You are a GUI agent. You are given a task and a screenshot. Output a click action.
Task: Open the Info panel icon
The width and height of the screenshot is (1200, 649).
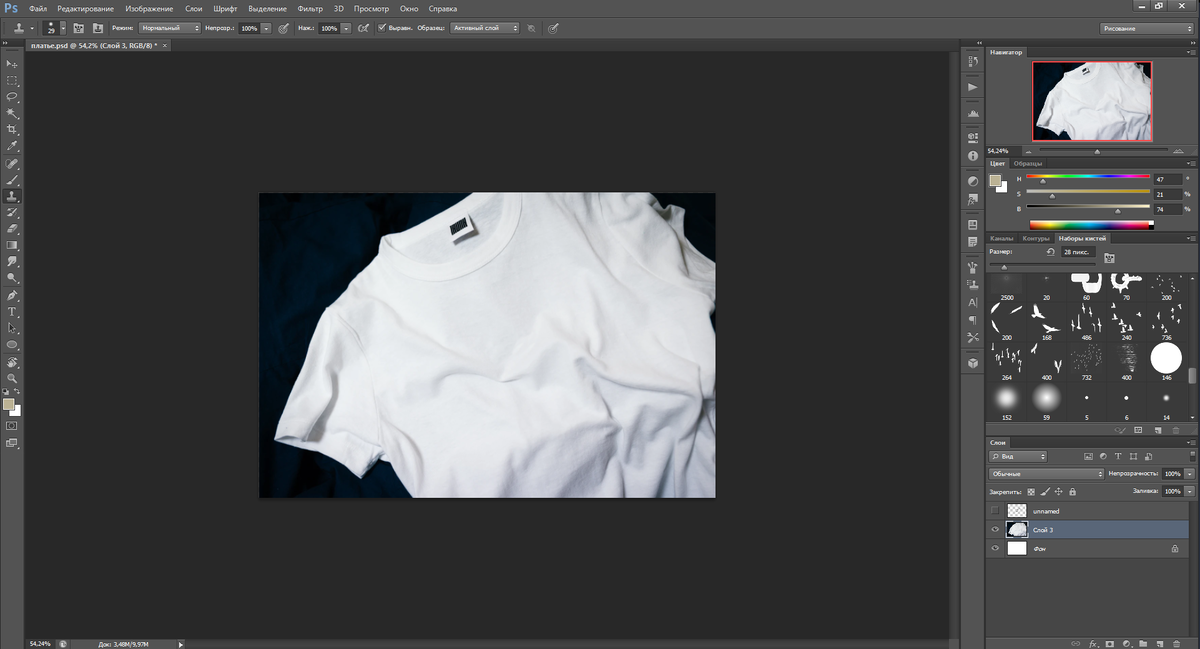point(973,156)
